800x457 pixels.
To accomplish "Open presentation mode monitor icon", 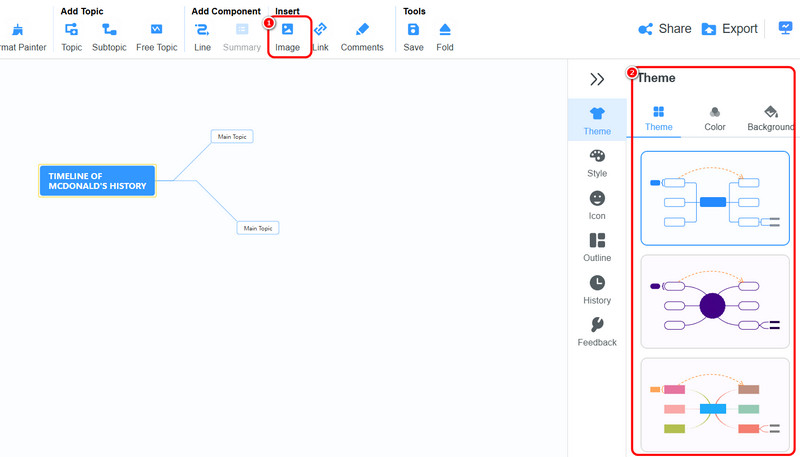I will point(785,28).
